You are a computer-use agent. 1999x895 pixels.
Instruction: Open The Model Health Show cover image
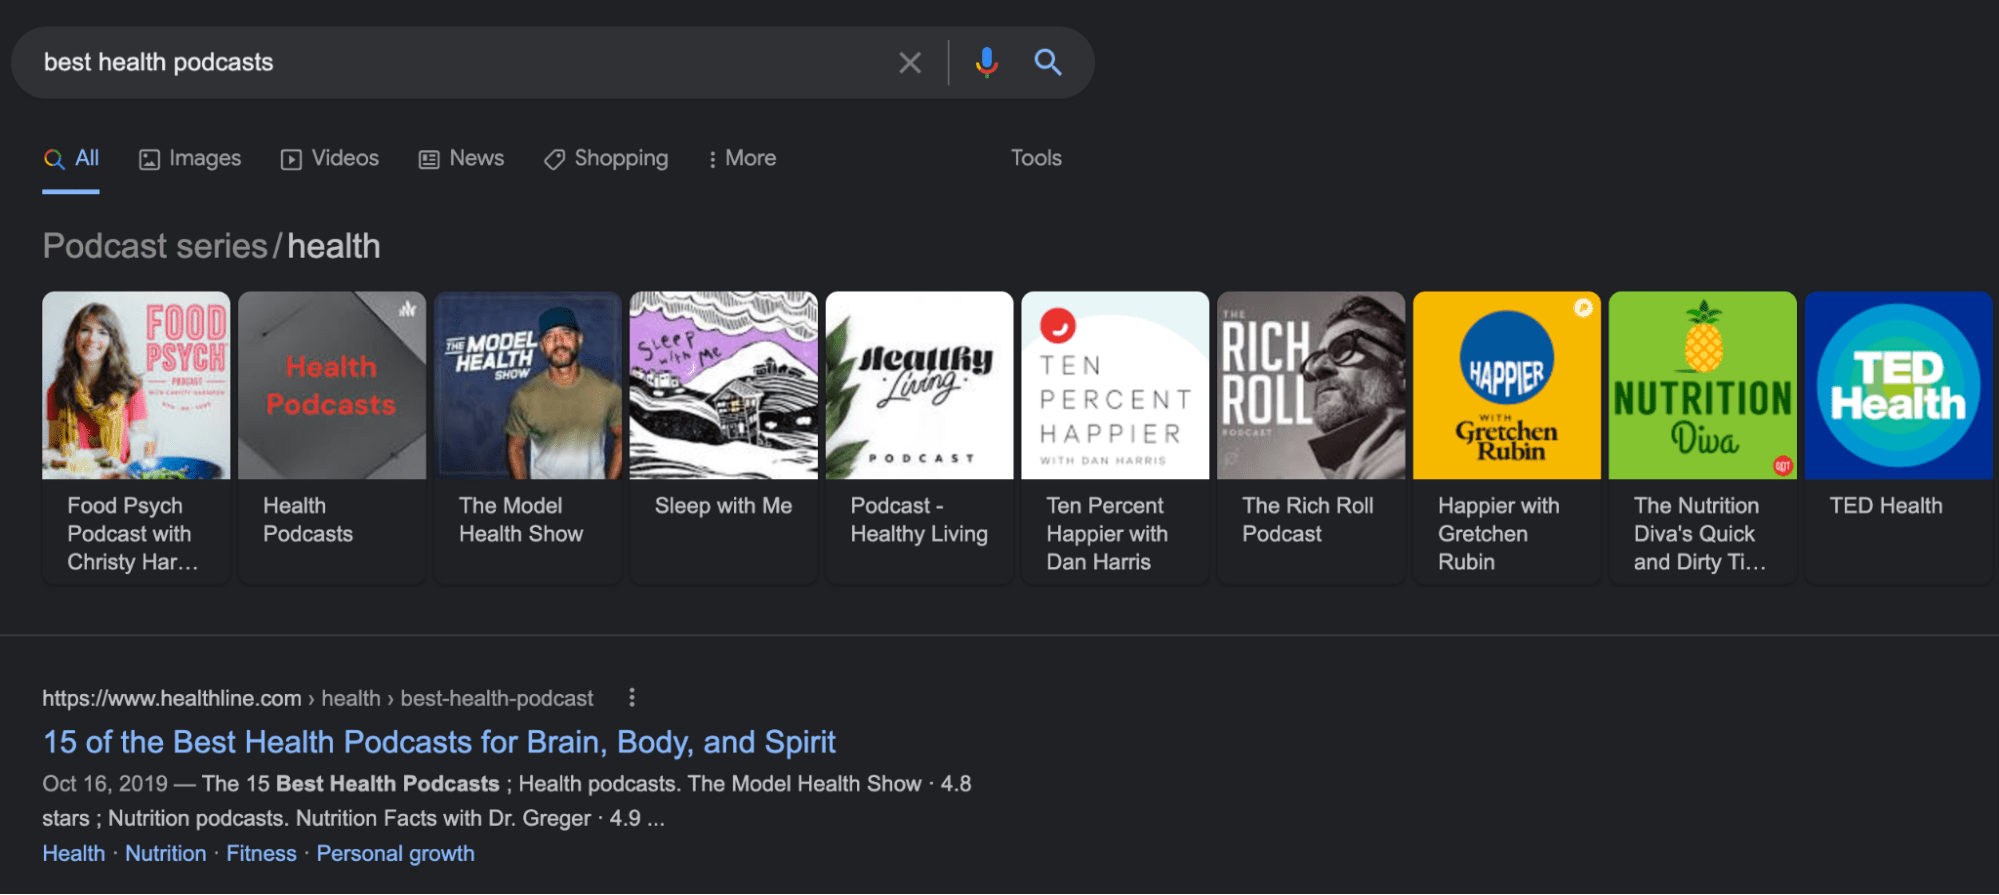[x=528, y=385]
